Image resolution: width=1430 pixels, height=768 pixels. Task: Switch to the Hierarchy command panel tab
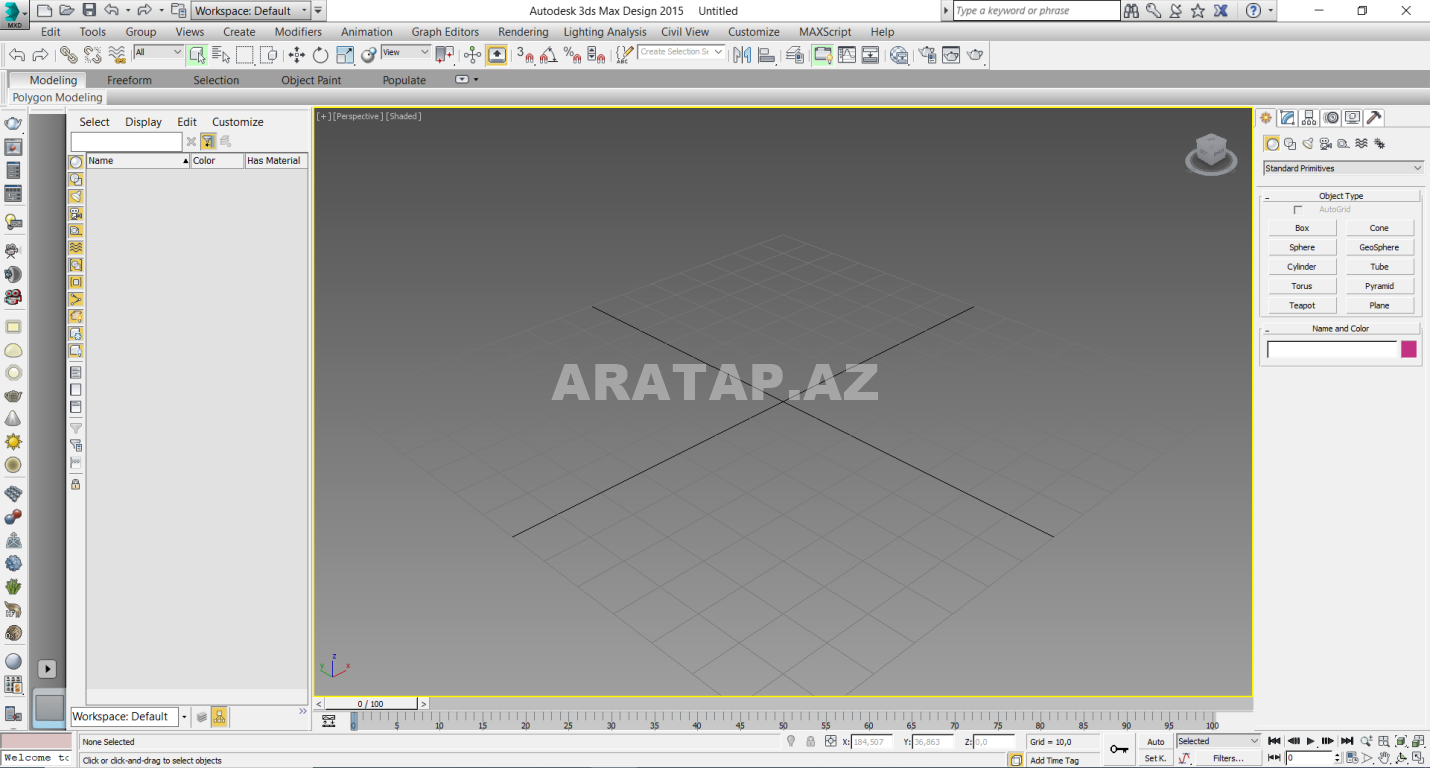pyautogui.click(x=1309, y=118)
